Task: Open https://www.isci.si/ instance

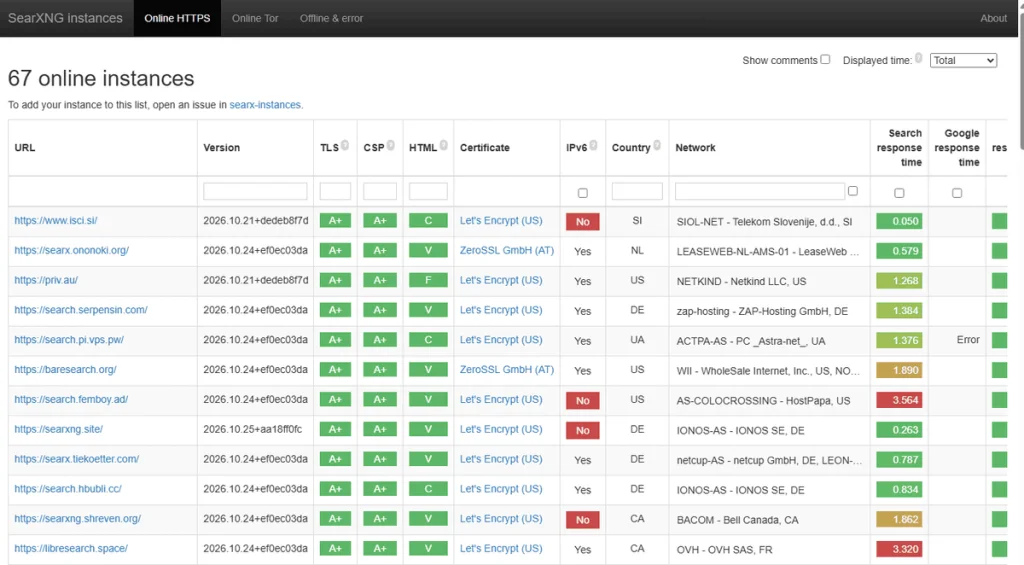Action: point(56,221)
